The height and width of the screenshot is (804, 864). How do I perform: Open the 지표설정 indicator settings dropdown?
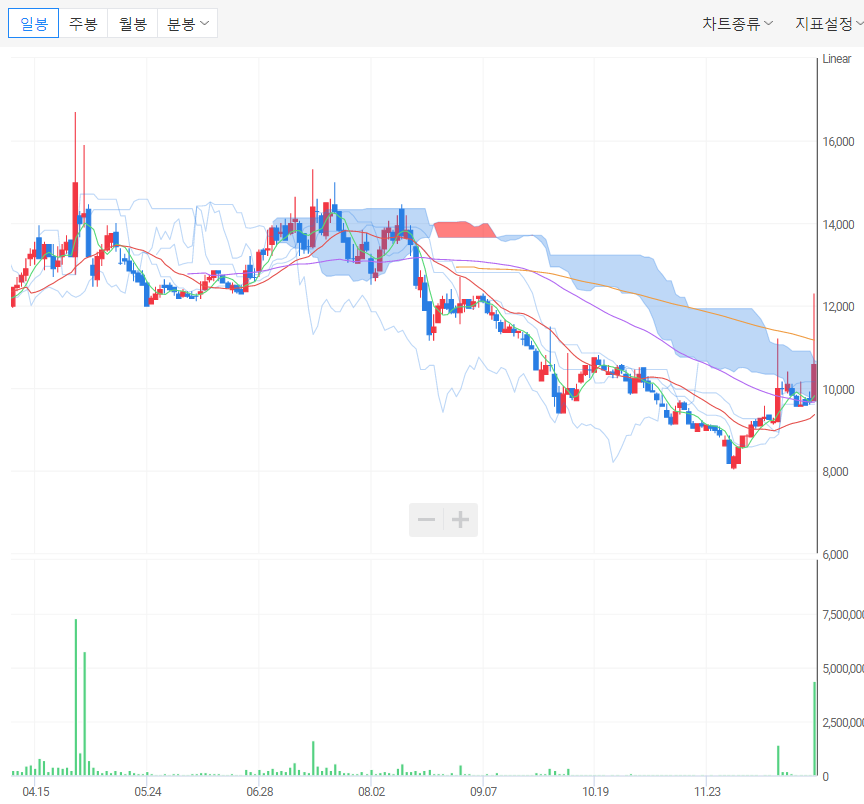pyautogui.click(x=829, y=24)
